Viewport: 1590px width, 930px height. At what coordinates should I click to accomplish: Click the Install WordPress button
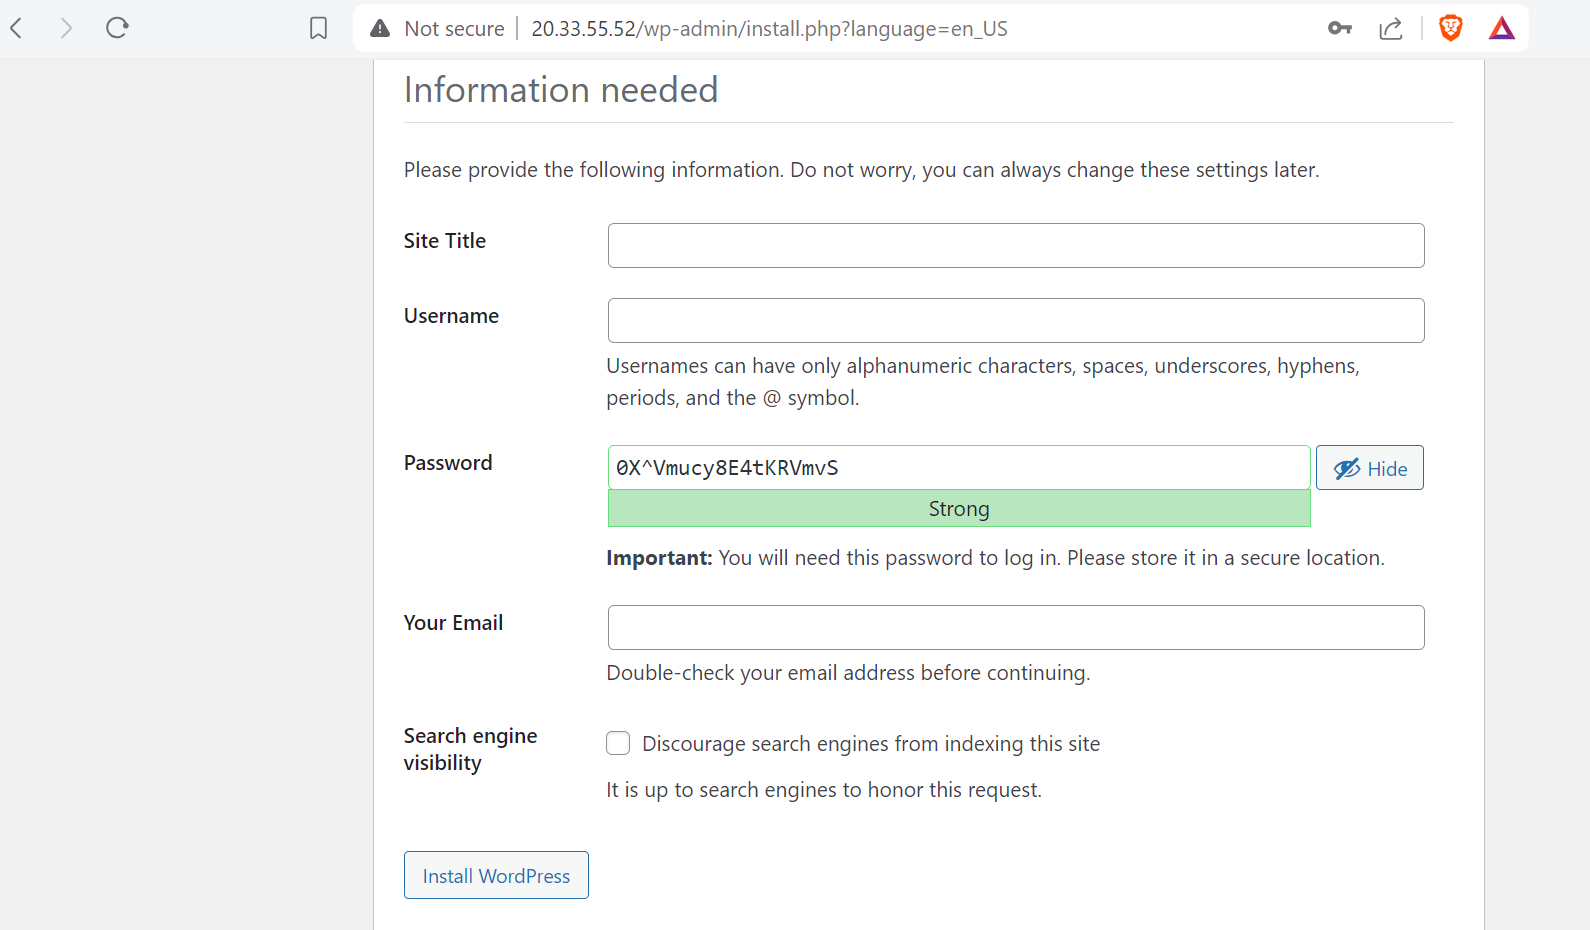496,875
